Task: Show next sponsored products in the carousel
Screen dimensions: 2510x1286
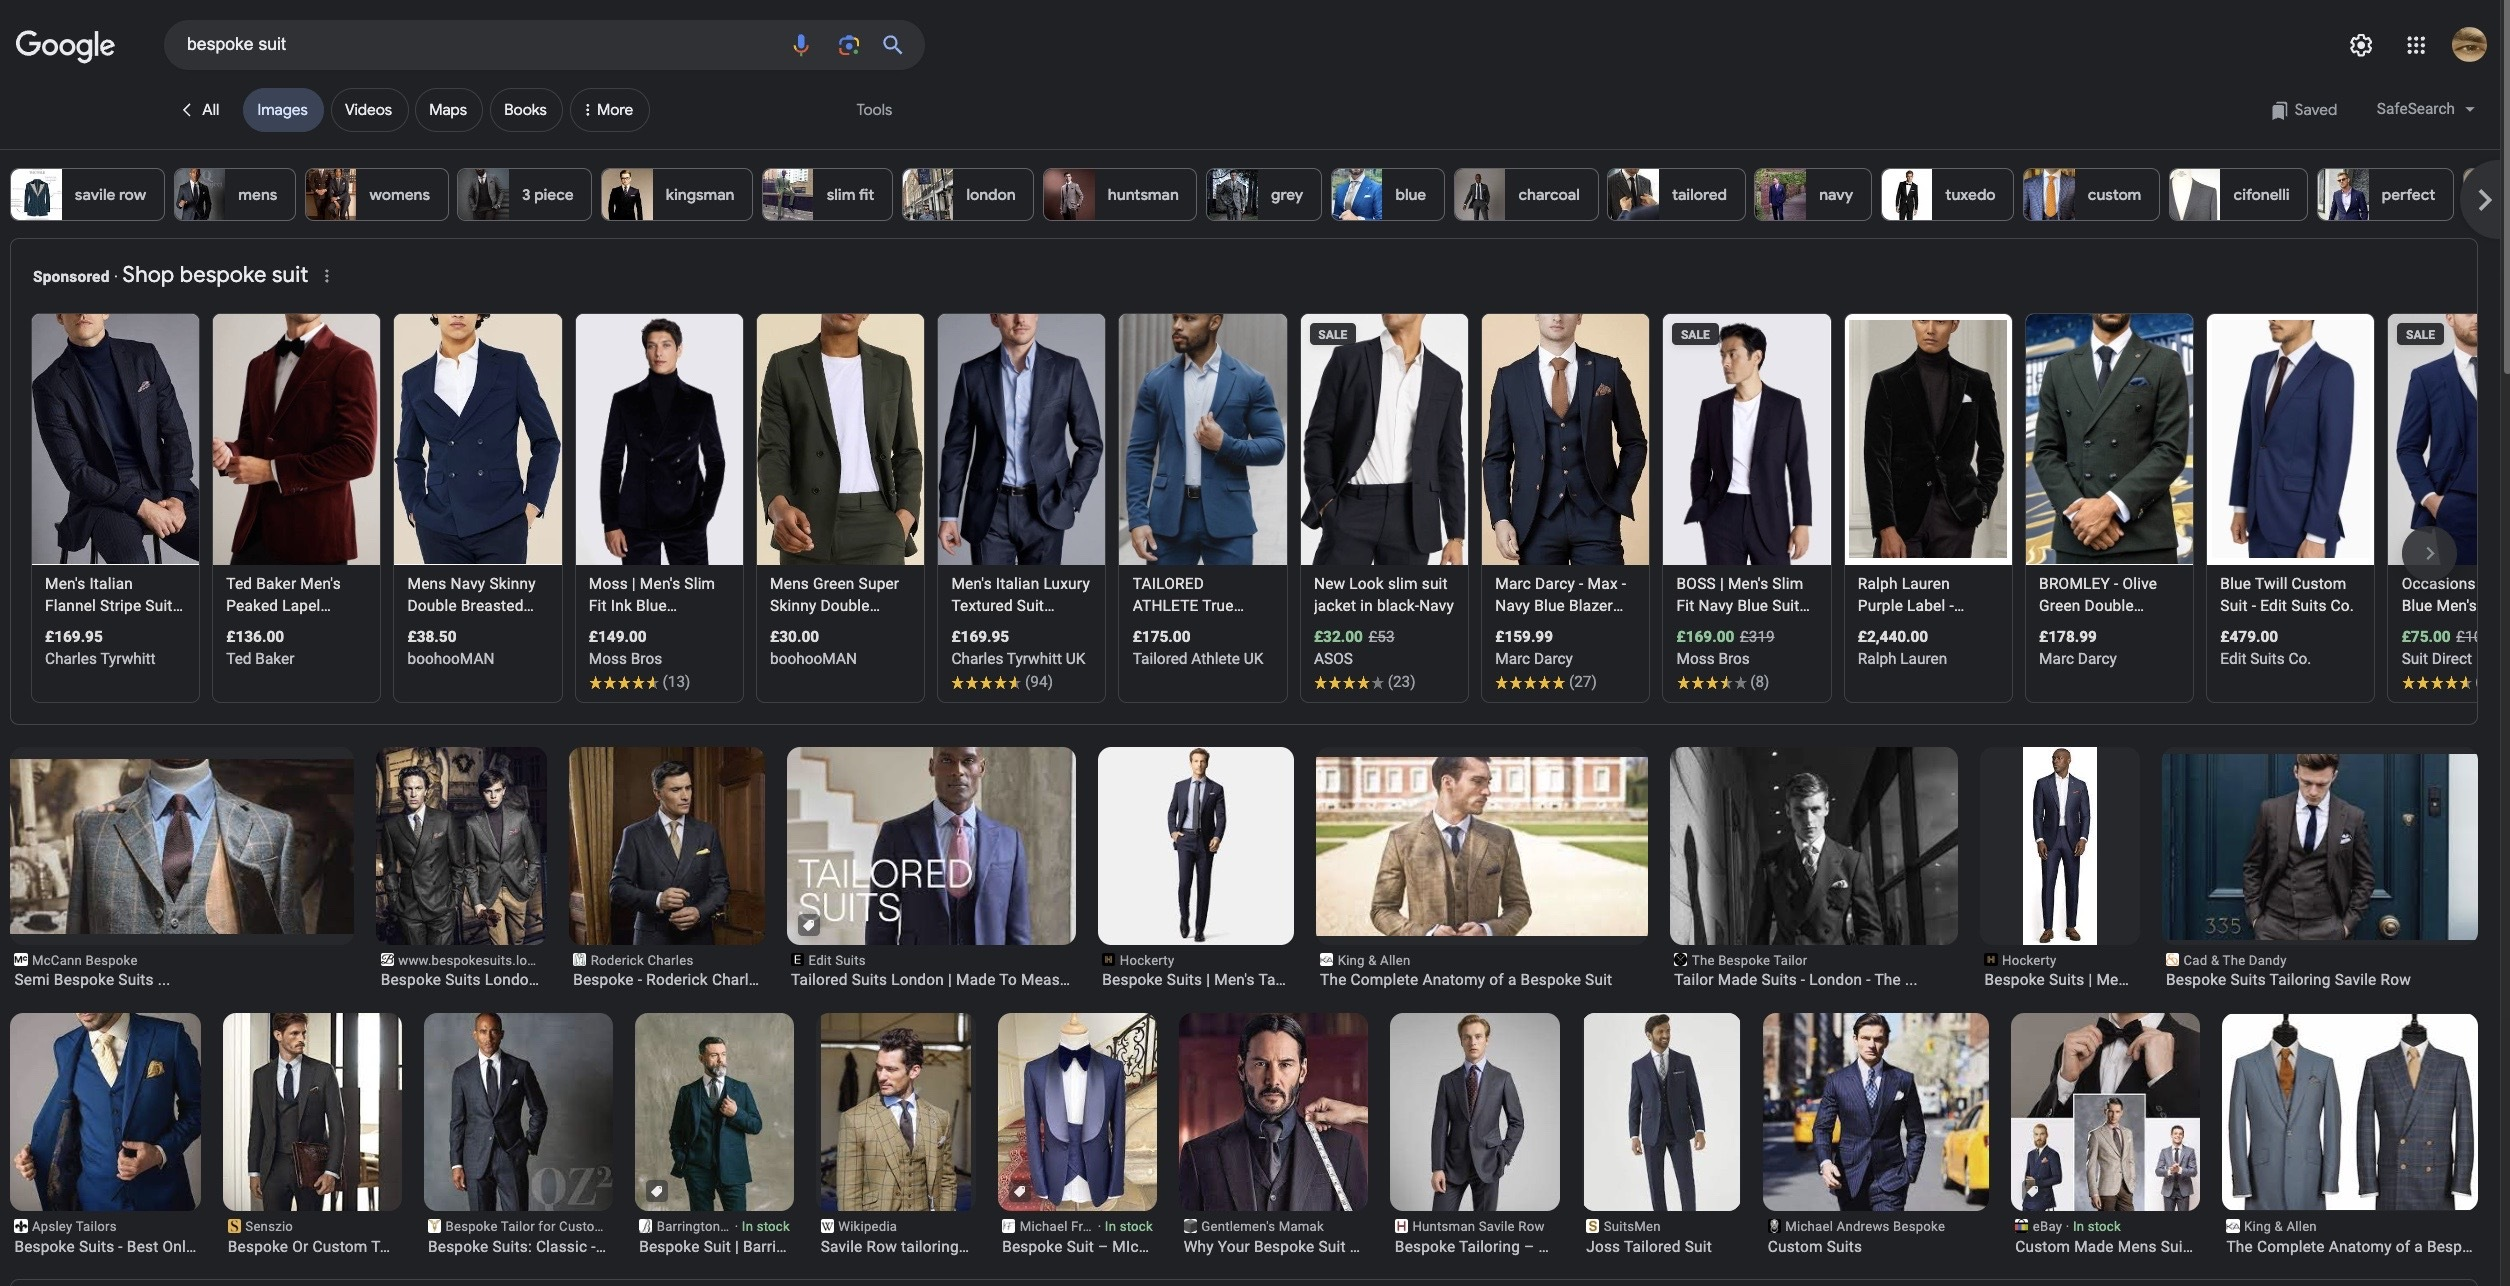Action: click(x=2429, y=553)
